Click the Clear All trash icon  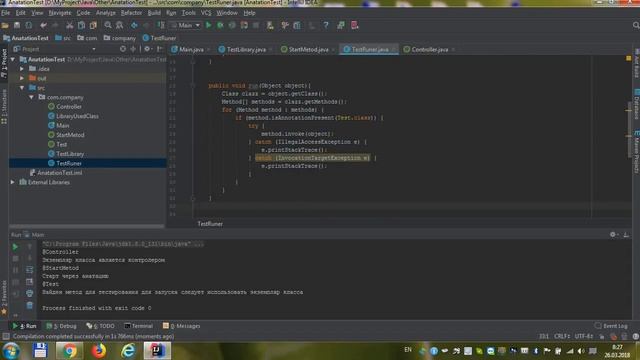[29, 305]
